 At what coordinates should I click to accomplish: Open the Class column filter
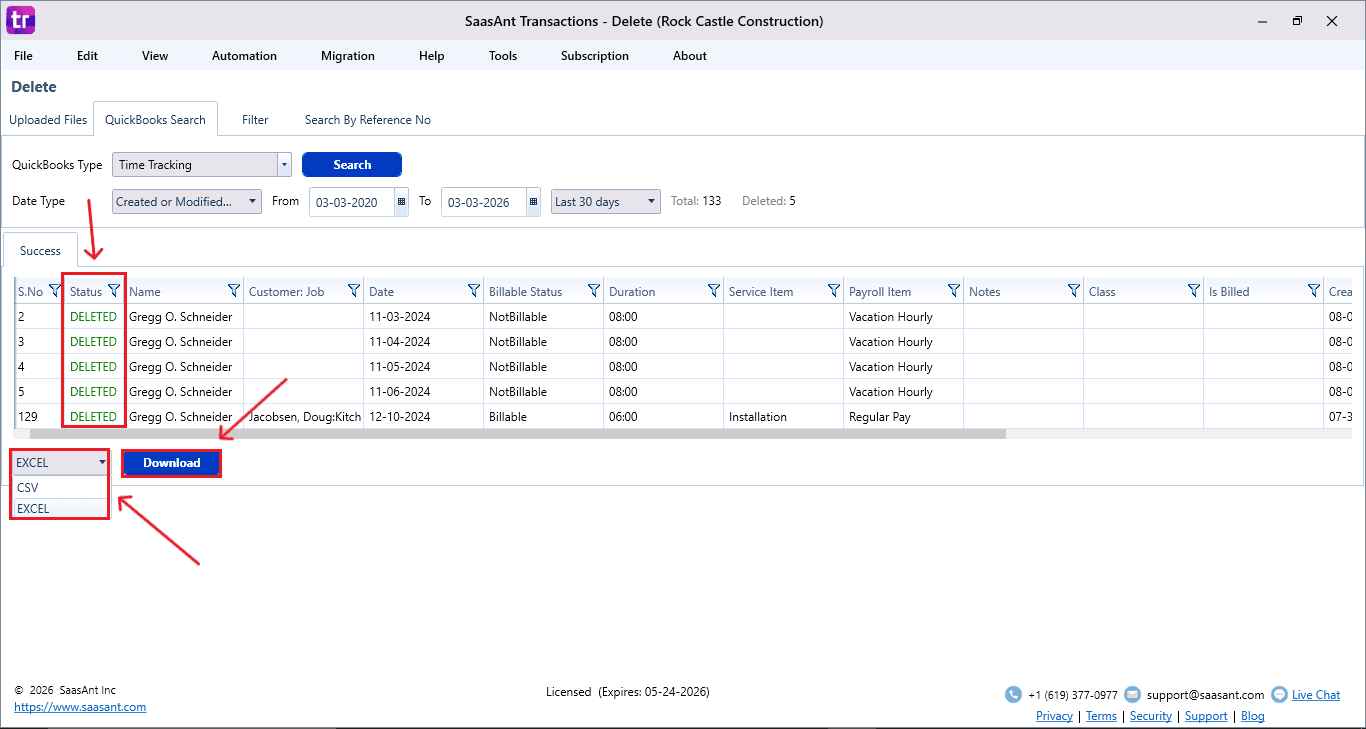pos(1194,291)
